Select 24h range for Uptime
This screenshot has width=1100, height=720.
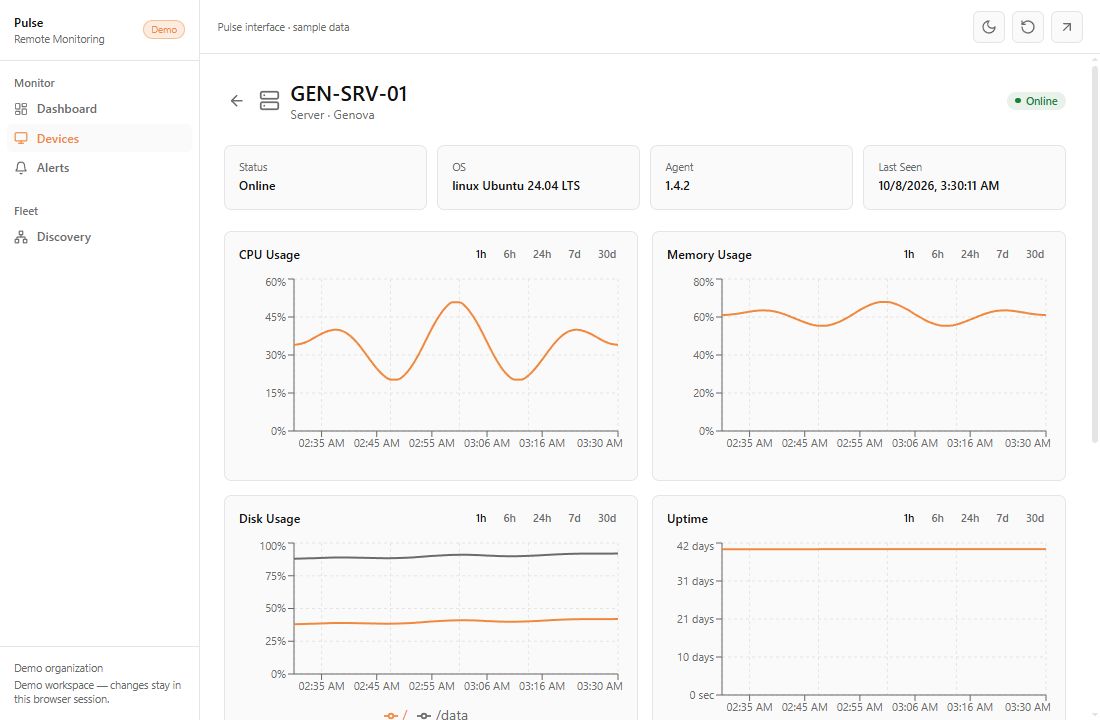[970, 518]
